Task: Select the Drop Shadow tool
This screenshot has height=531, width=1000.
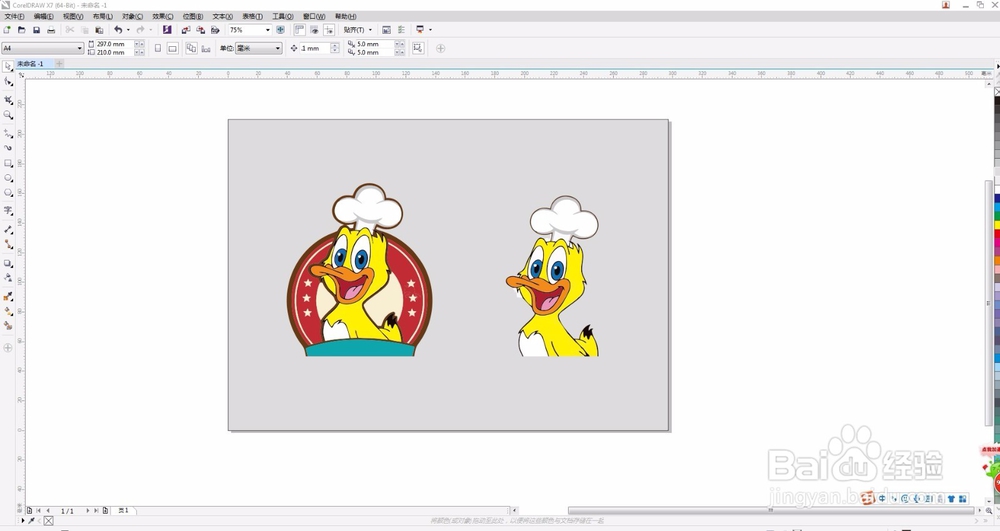Action: [8, 263]
